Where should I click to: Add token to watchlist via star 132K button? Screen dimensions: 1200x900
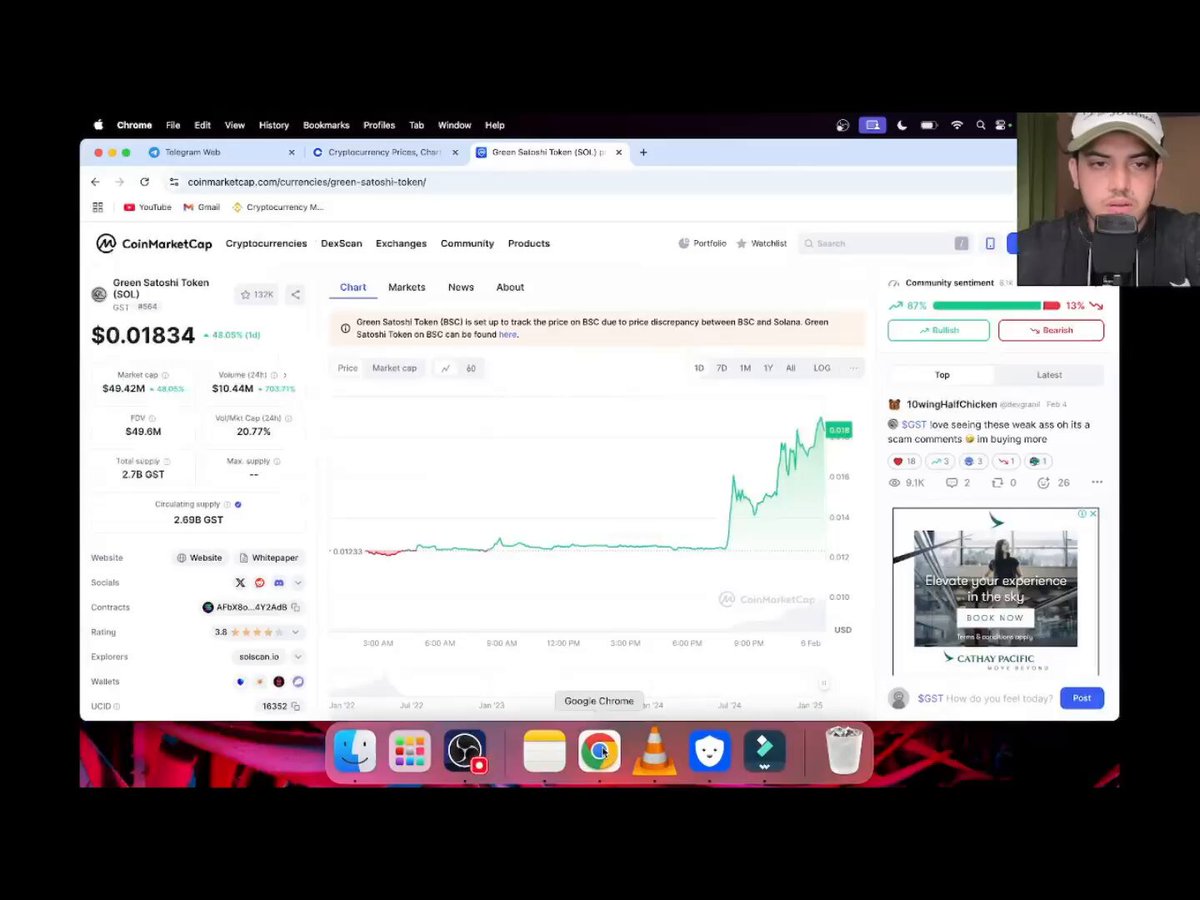[257, 295]
